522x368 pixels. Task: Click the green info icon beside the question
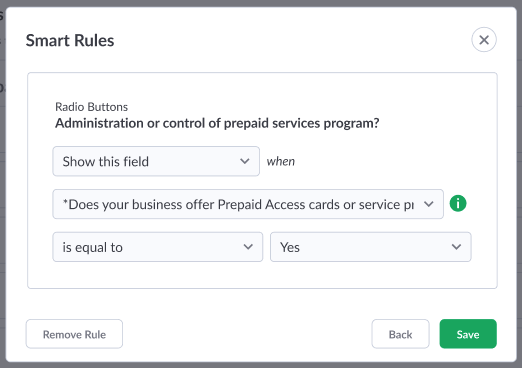tap(458, 203)
